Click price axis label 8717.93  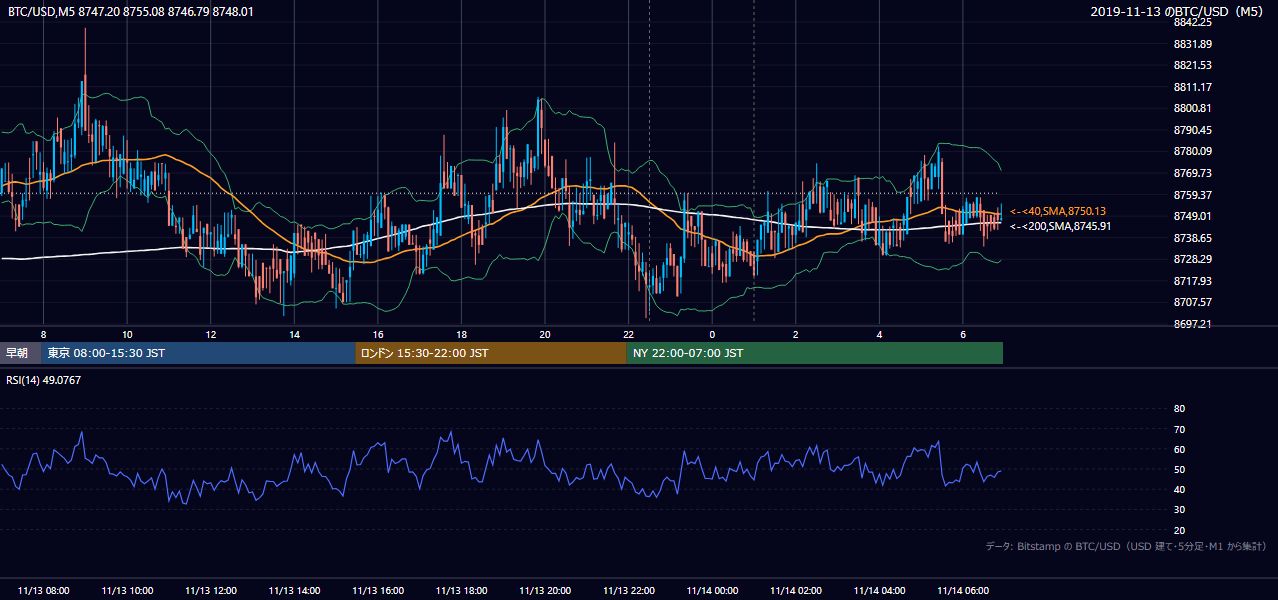[x=1192, y=281]
